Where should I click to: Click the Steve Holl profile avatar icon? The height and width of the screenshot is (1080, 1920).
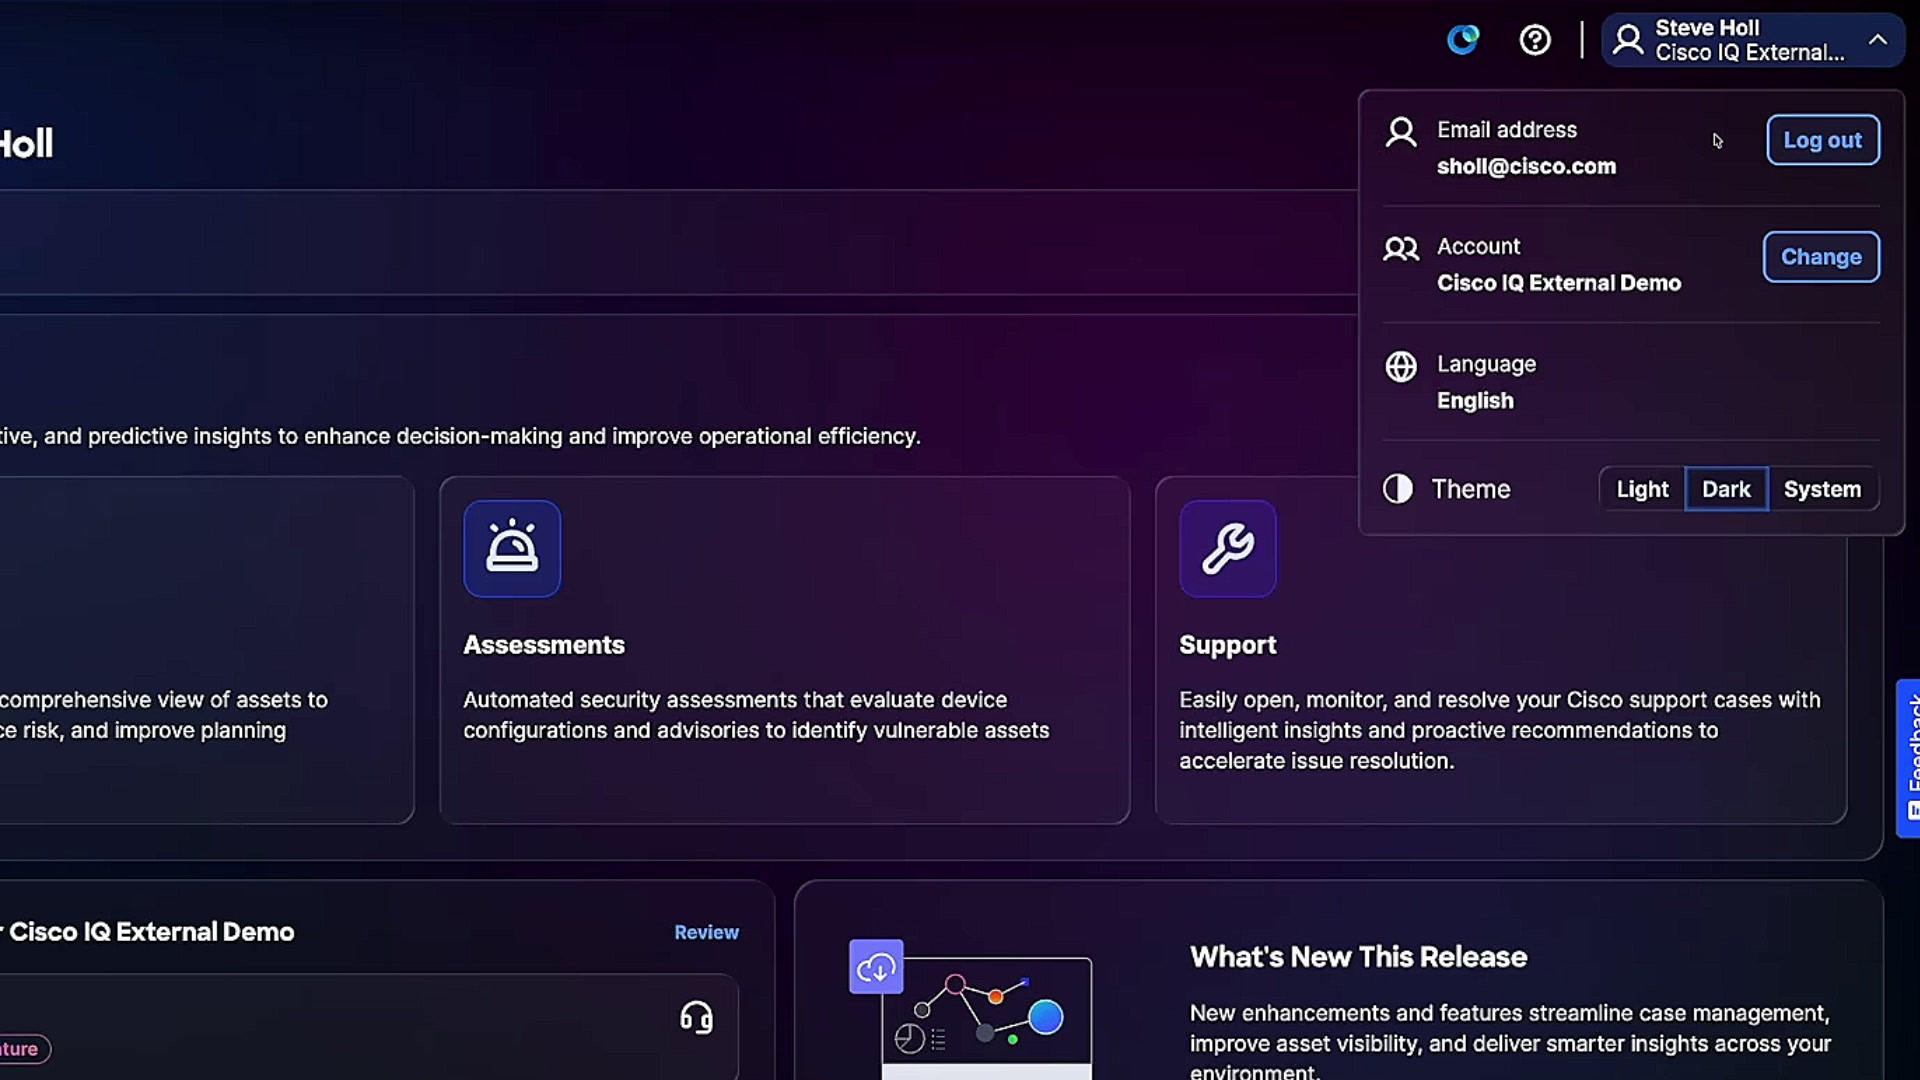pos(1628,40)
